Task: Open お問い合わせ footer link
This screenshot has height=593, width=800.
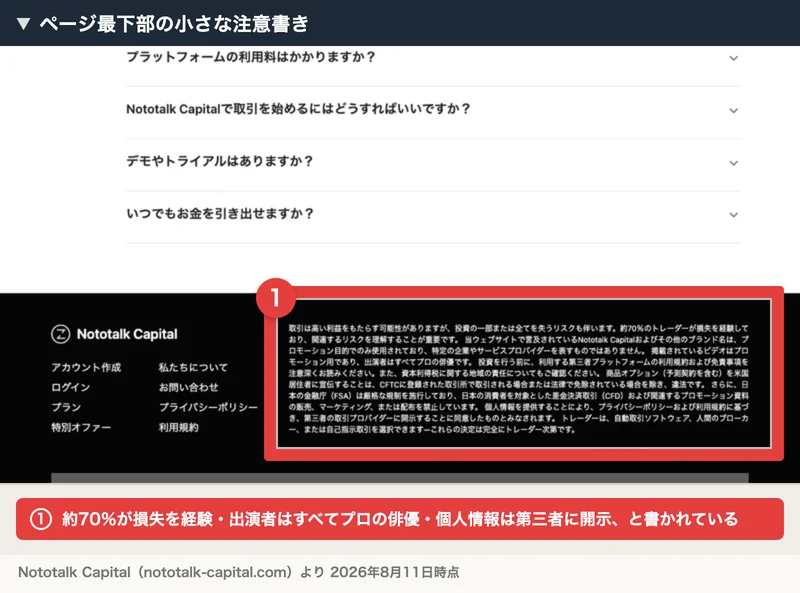Action: coord(188,387)
